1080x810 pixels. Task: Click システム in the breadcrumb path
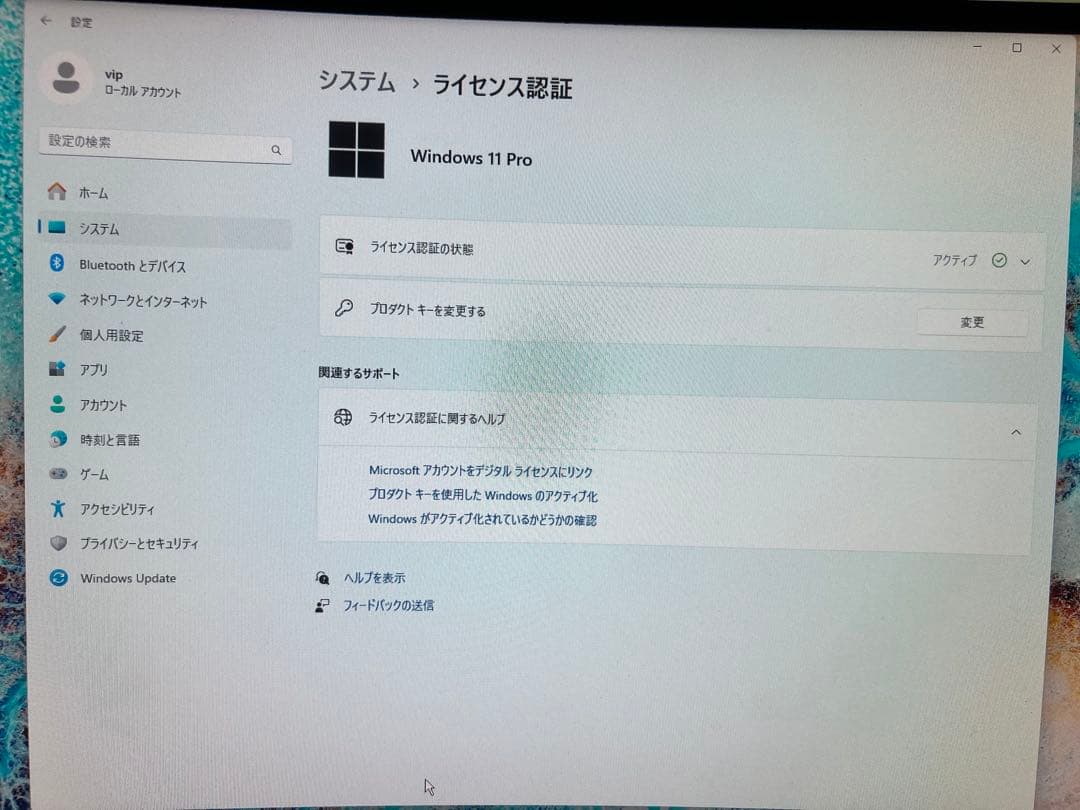tap(356, 84)
